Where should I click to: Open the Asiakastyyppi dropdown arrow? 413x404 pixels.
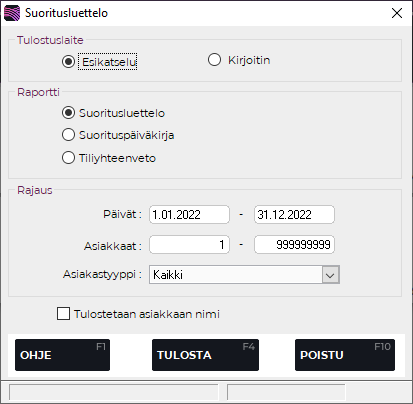pyautogui.click(x=330, y=275)
